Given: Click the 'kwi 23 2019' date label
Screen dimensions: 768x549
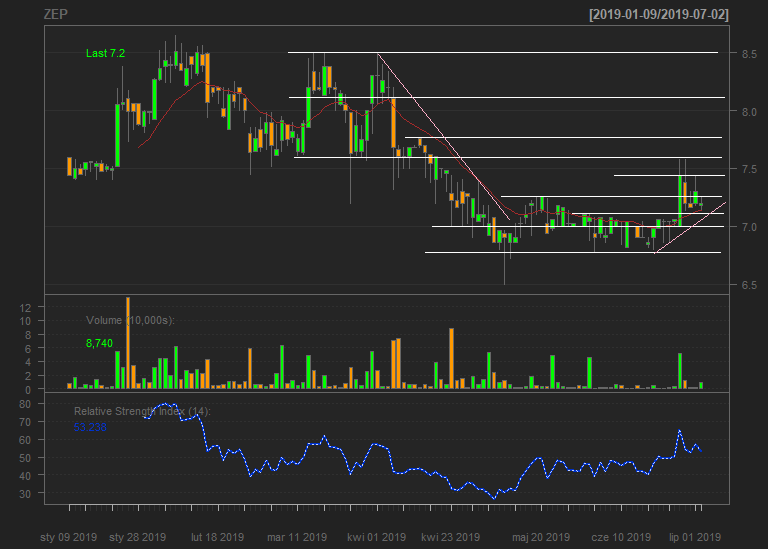Looking at the screenshot, I should (x=451, y=537).
